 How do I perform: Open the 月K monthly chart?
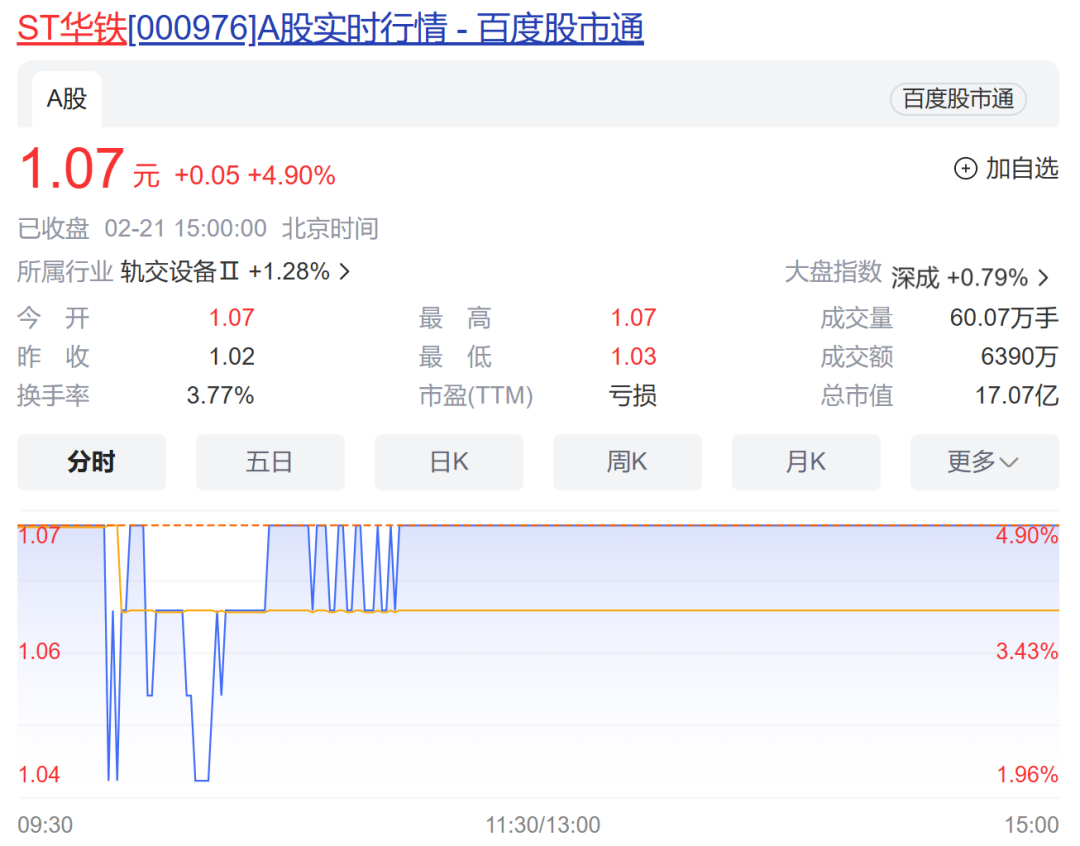pos(806,462)
